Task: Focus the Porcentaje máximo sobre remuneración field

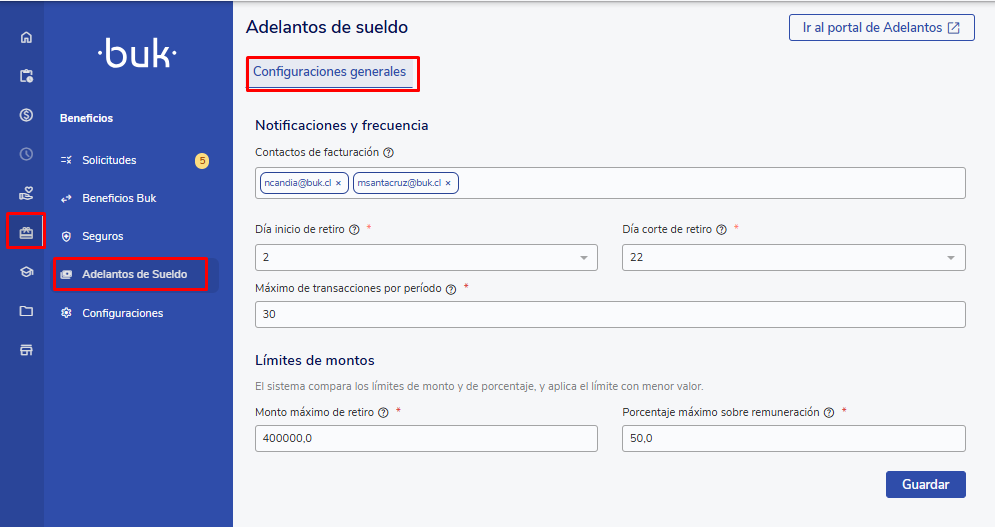Action: 793,439
